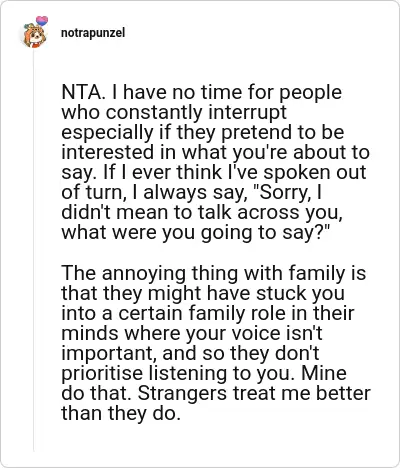
Task: Click the heart-shaped pride flag badge
Action: coord(42,21)
